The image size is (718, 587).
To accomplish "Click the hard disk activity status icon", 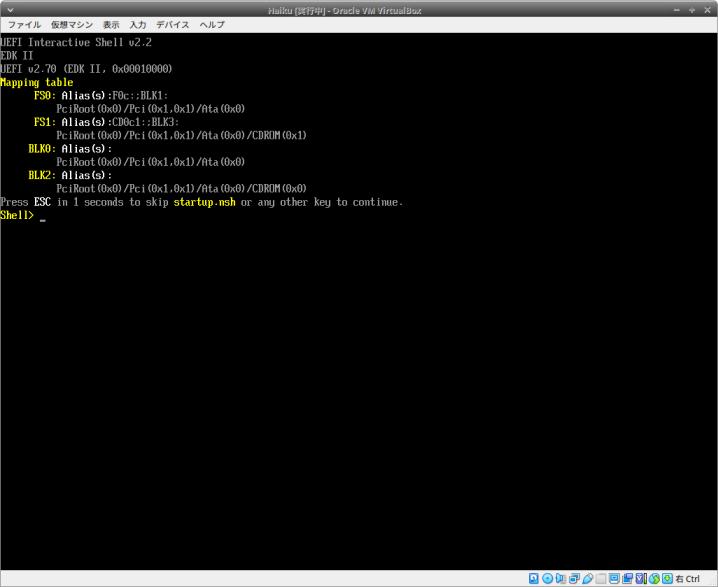I will tap(533, 579).
